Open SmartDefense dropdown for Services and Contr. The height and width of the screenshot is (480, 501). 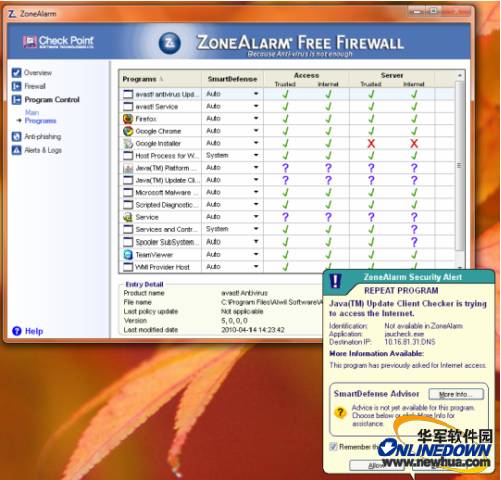256,229
